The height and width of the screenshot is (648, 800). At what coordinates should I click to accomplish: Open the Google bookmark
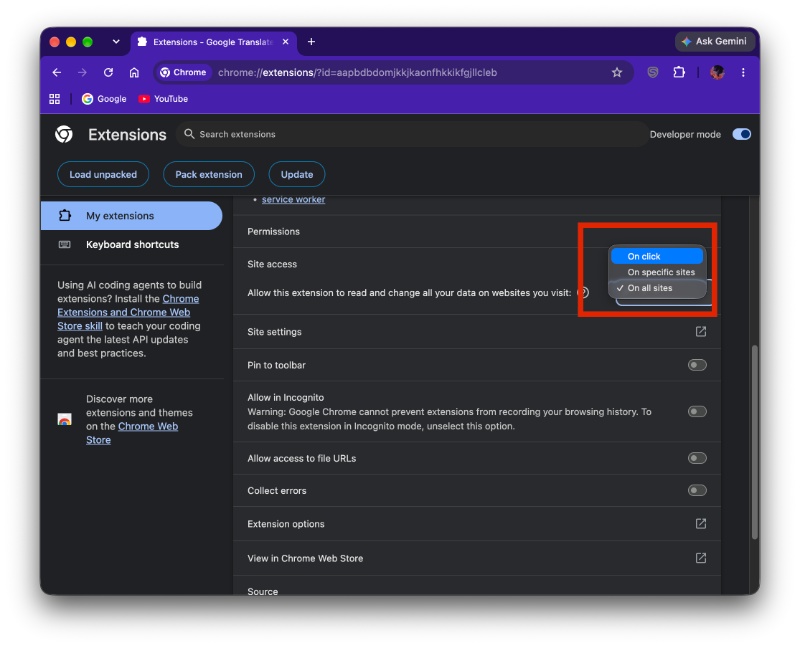(104, 99)
